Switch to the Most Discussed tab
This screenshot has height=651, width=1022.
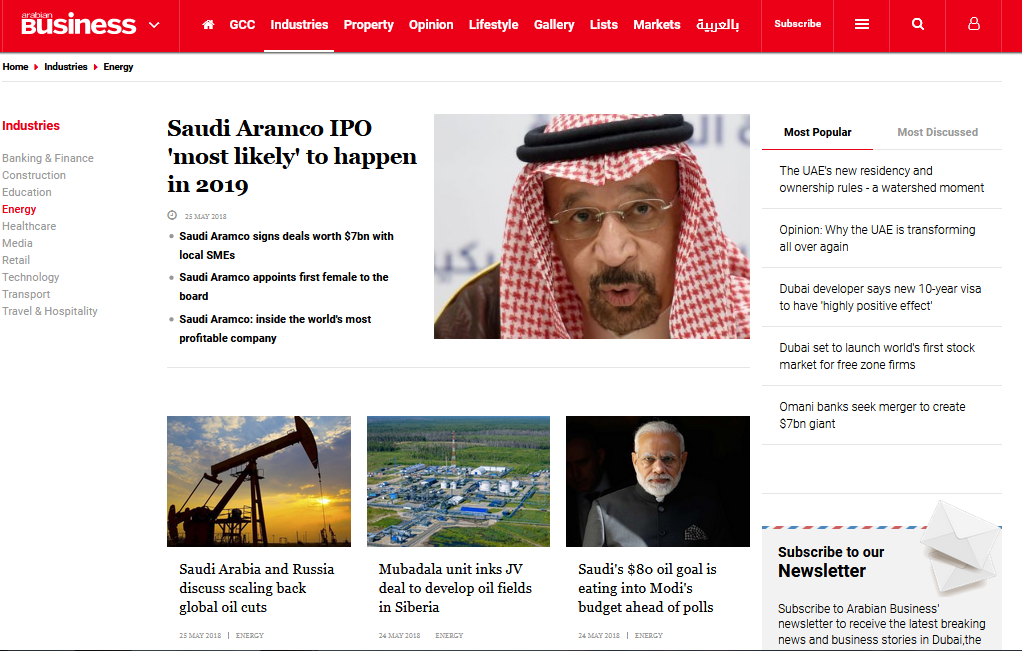[937, 132]
